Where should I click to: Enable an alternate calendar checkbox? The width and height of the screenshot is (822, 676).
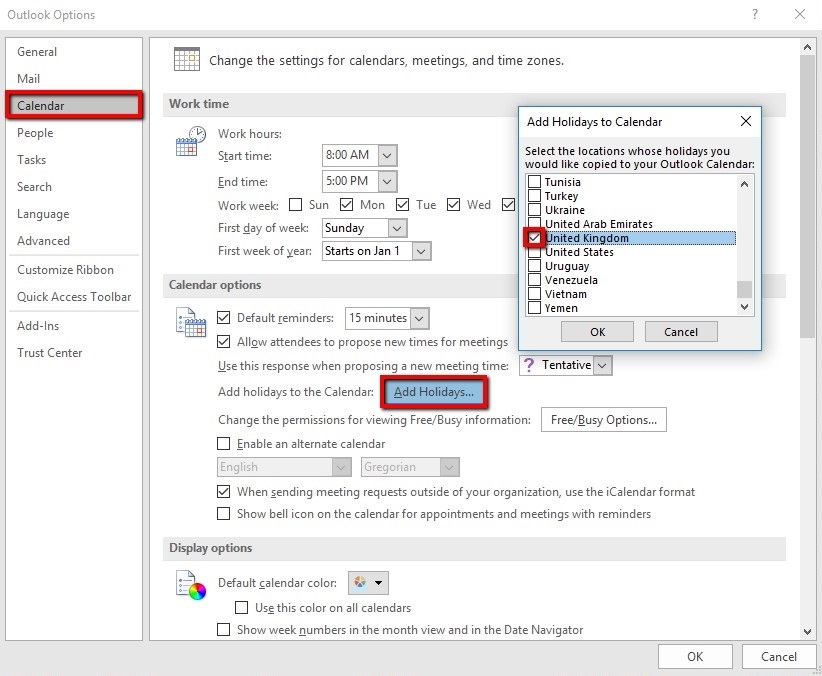click(x=224, y=444)
